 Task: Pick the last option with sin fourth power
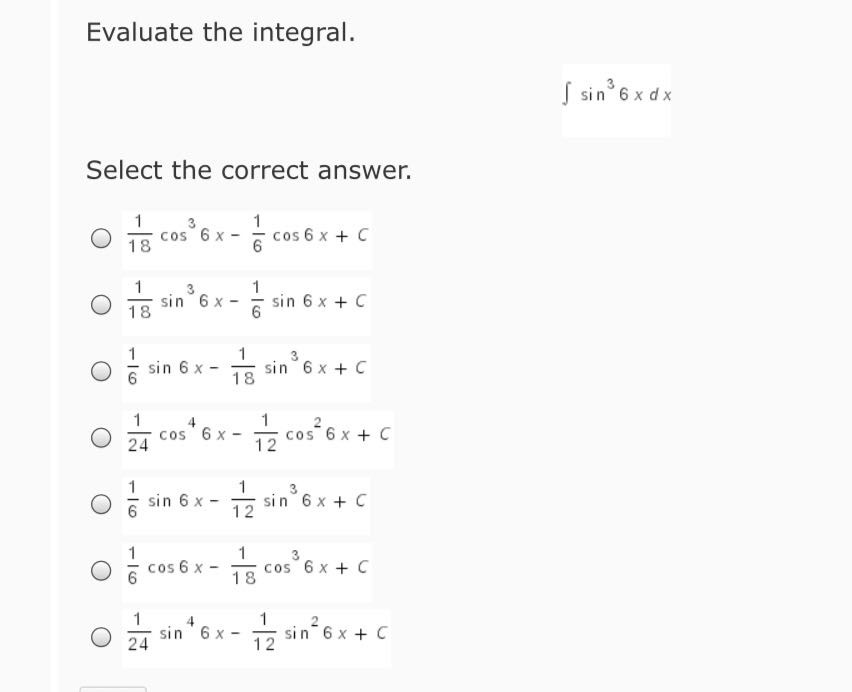[100, 635]
